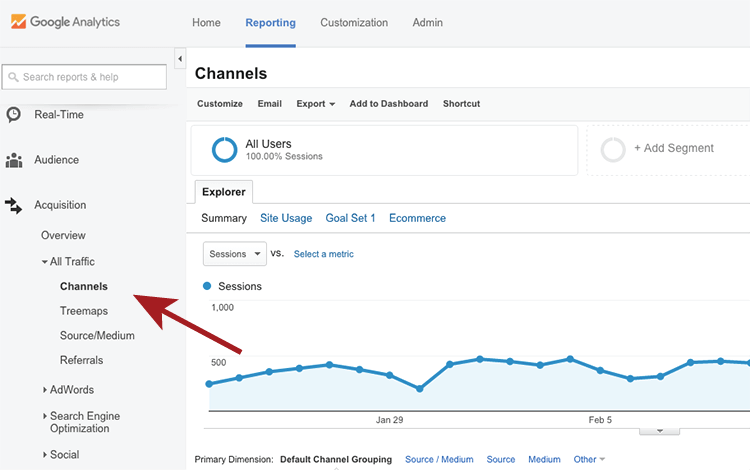Select the Acquisition arrows icon
The width and height of the screenshot is (750, 470).
(x=13, y=206)
